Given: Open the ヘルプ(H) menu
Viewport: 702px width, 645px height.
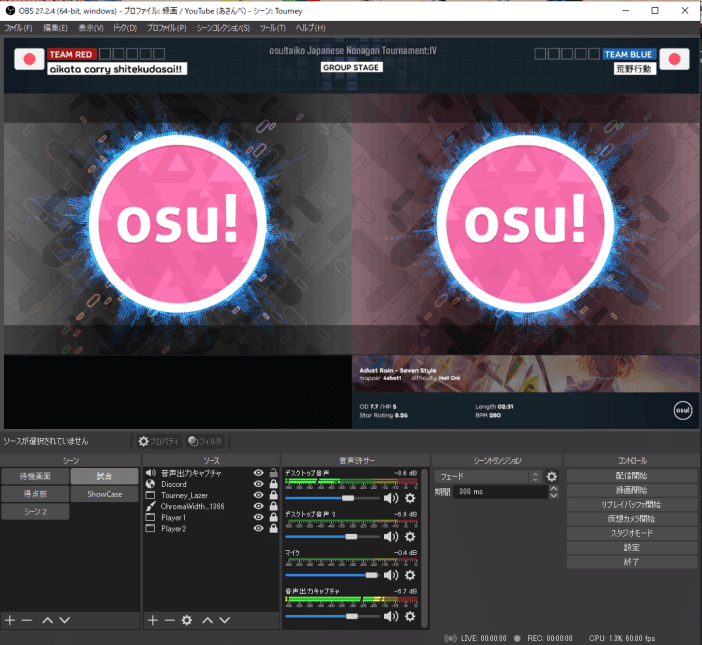Looking at the screenshot, I should [x=310, y=28].
